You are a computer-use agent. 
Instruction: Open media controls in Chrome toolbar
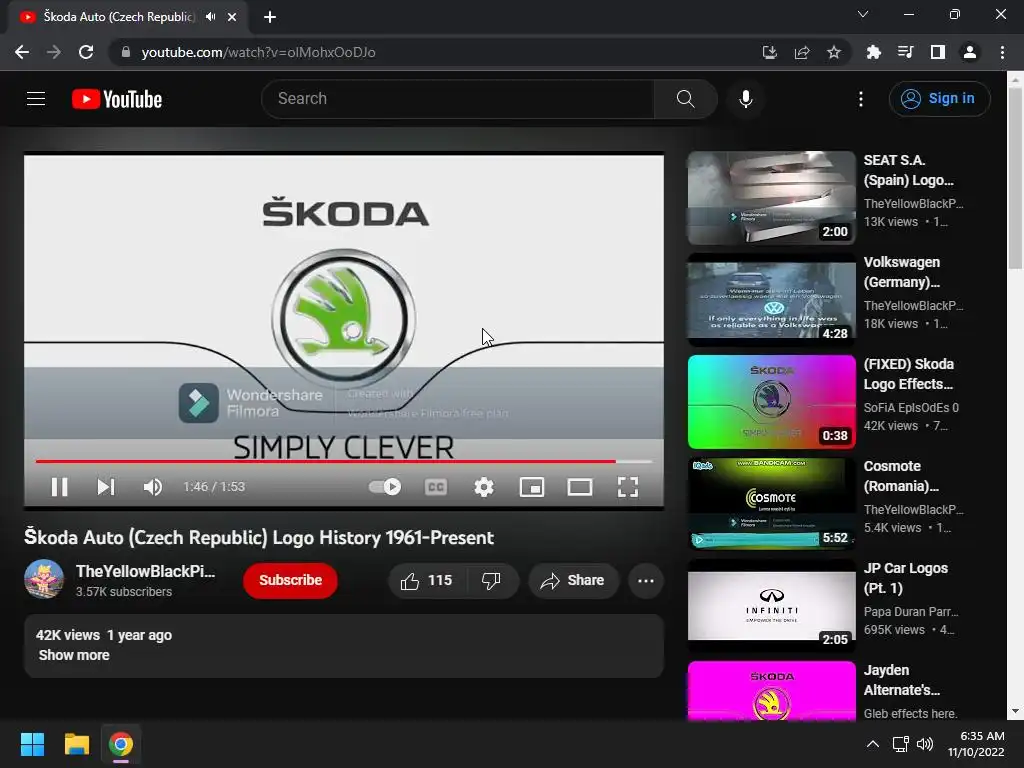(905, 52)
